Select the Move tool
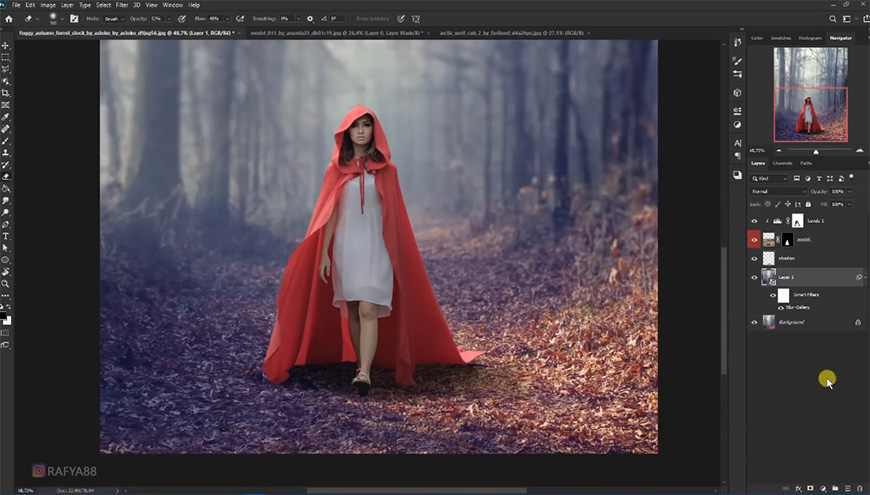870x495 pixels. 6,46
